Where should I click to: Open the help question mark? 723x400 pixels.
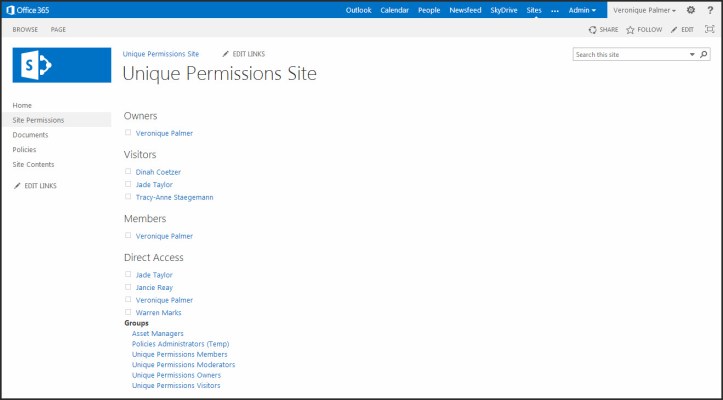coord(711,10)
